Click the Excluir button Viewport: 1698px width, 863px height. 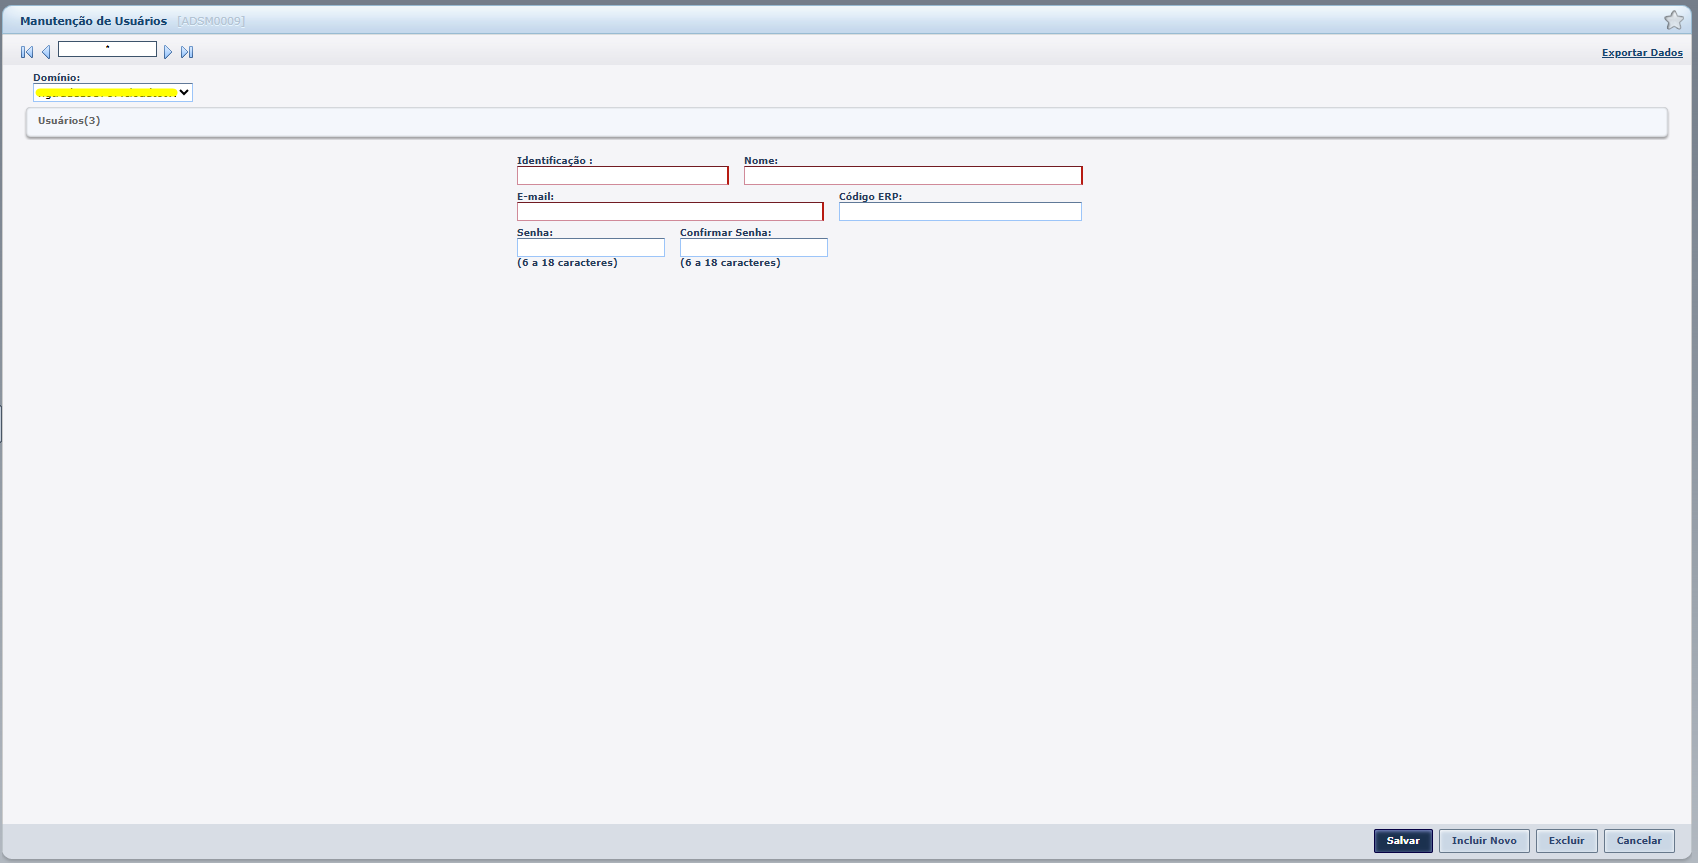tap(1566, 841)
